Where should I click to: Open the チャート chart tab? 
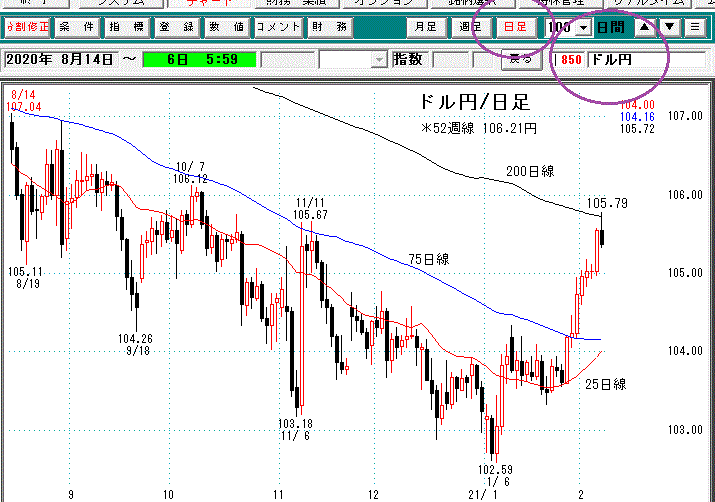click(x=209, y=3)
